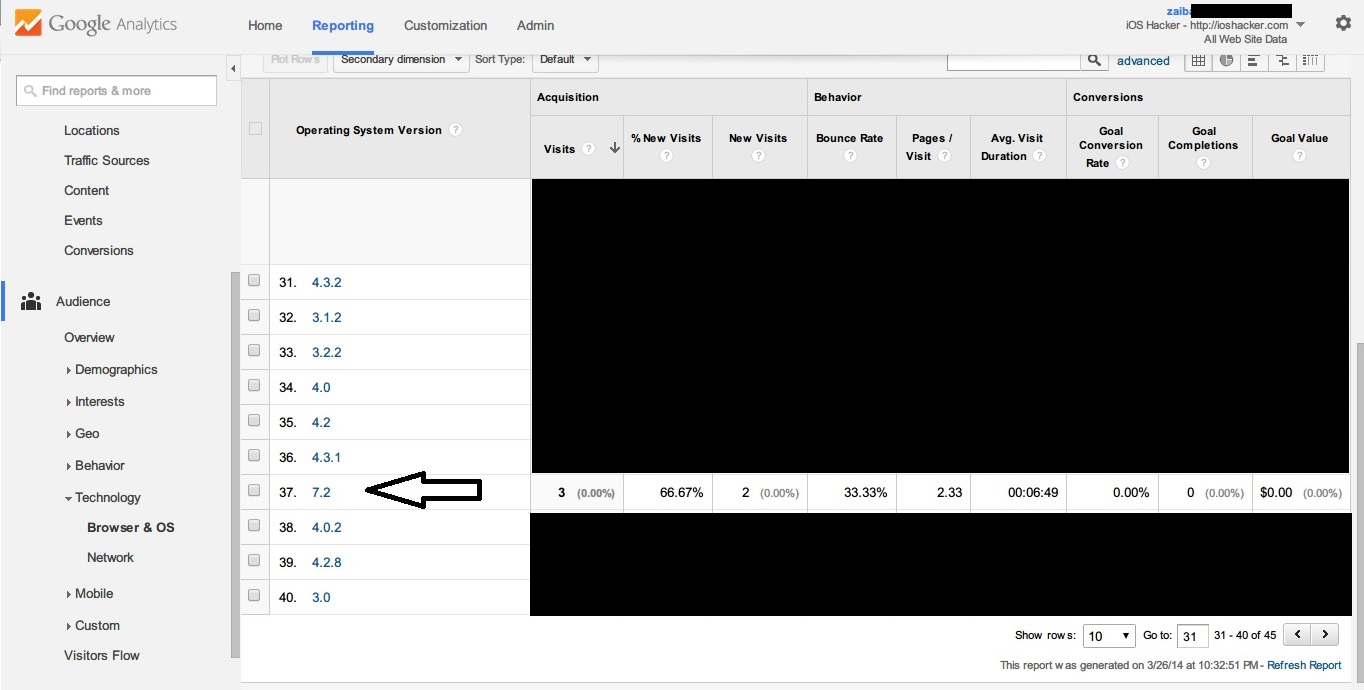The image size is (1364, 690).
Task: Click the Find reports & more field
Action: coord(117,90)
